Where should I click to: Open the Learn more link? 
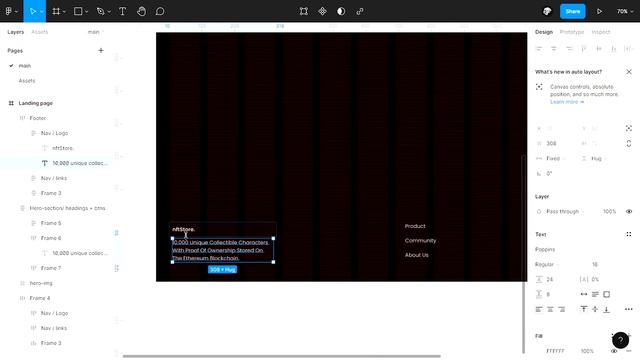[567, 102]
